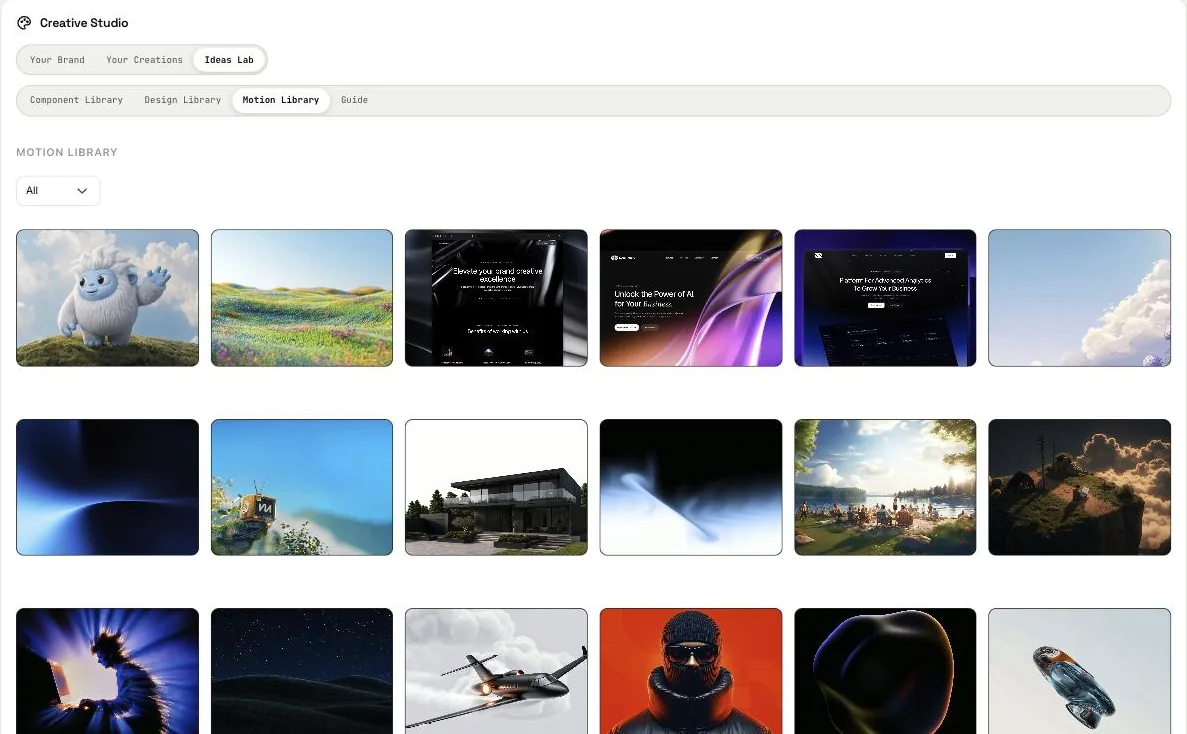This screenshot has width=1187, height=734.
Task: Select the colorful flower meadow hills thumbnail
Action: click(302, 298)
